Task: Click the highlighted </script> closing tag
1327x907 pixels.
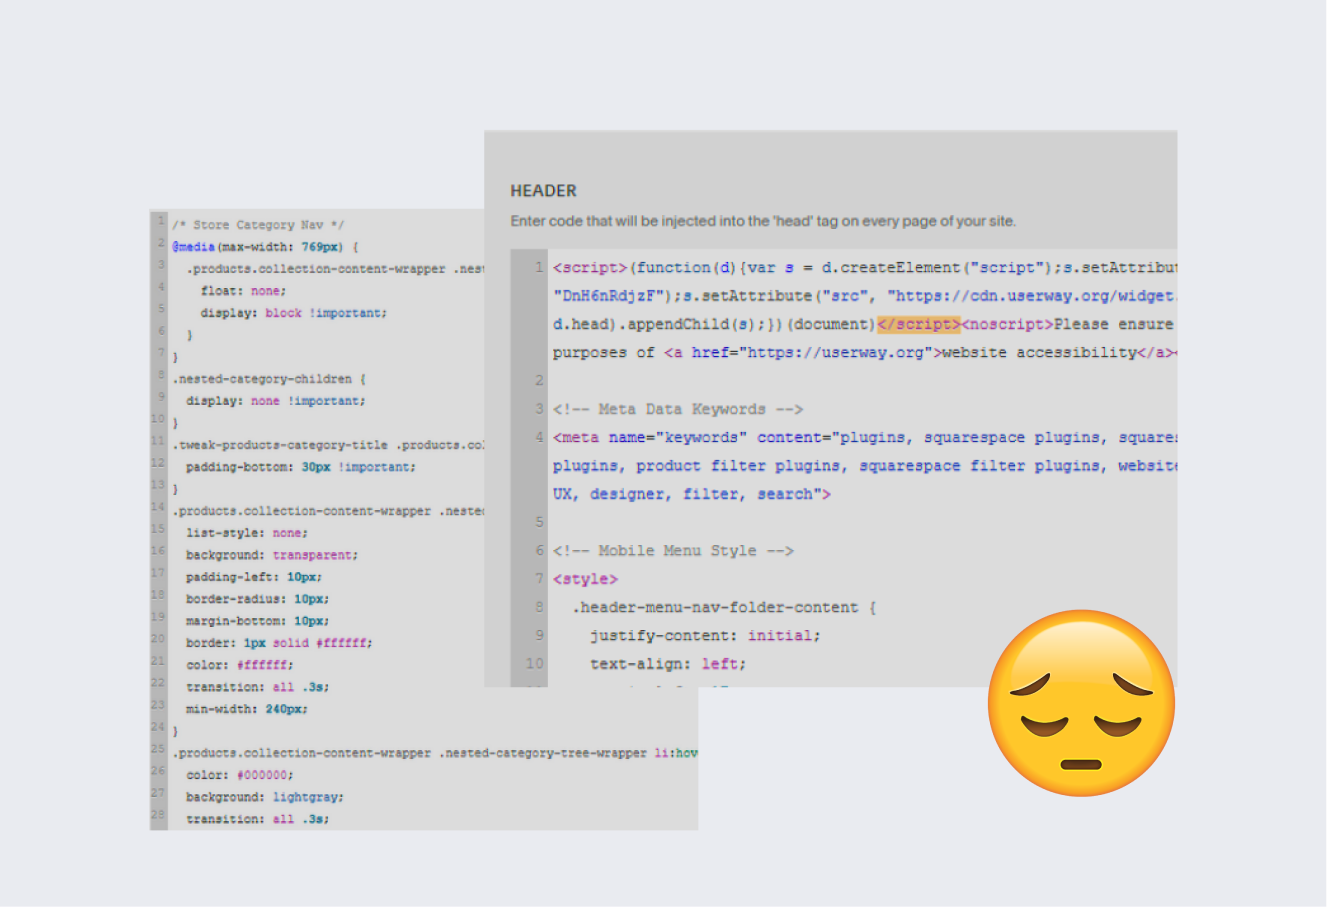Action: [918, 324]
